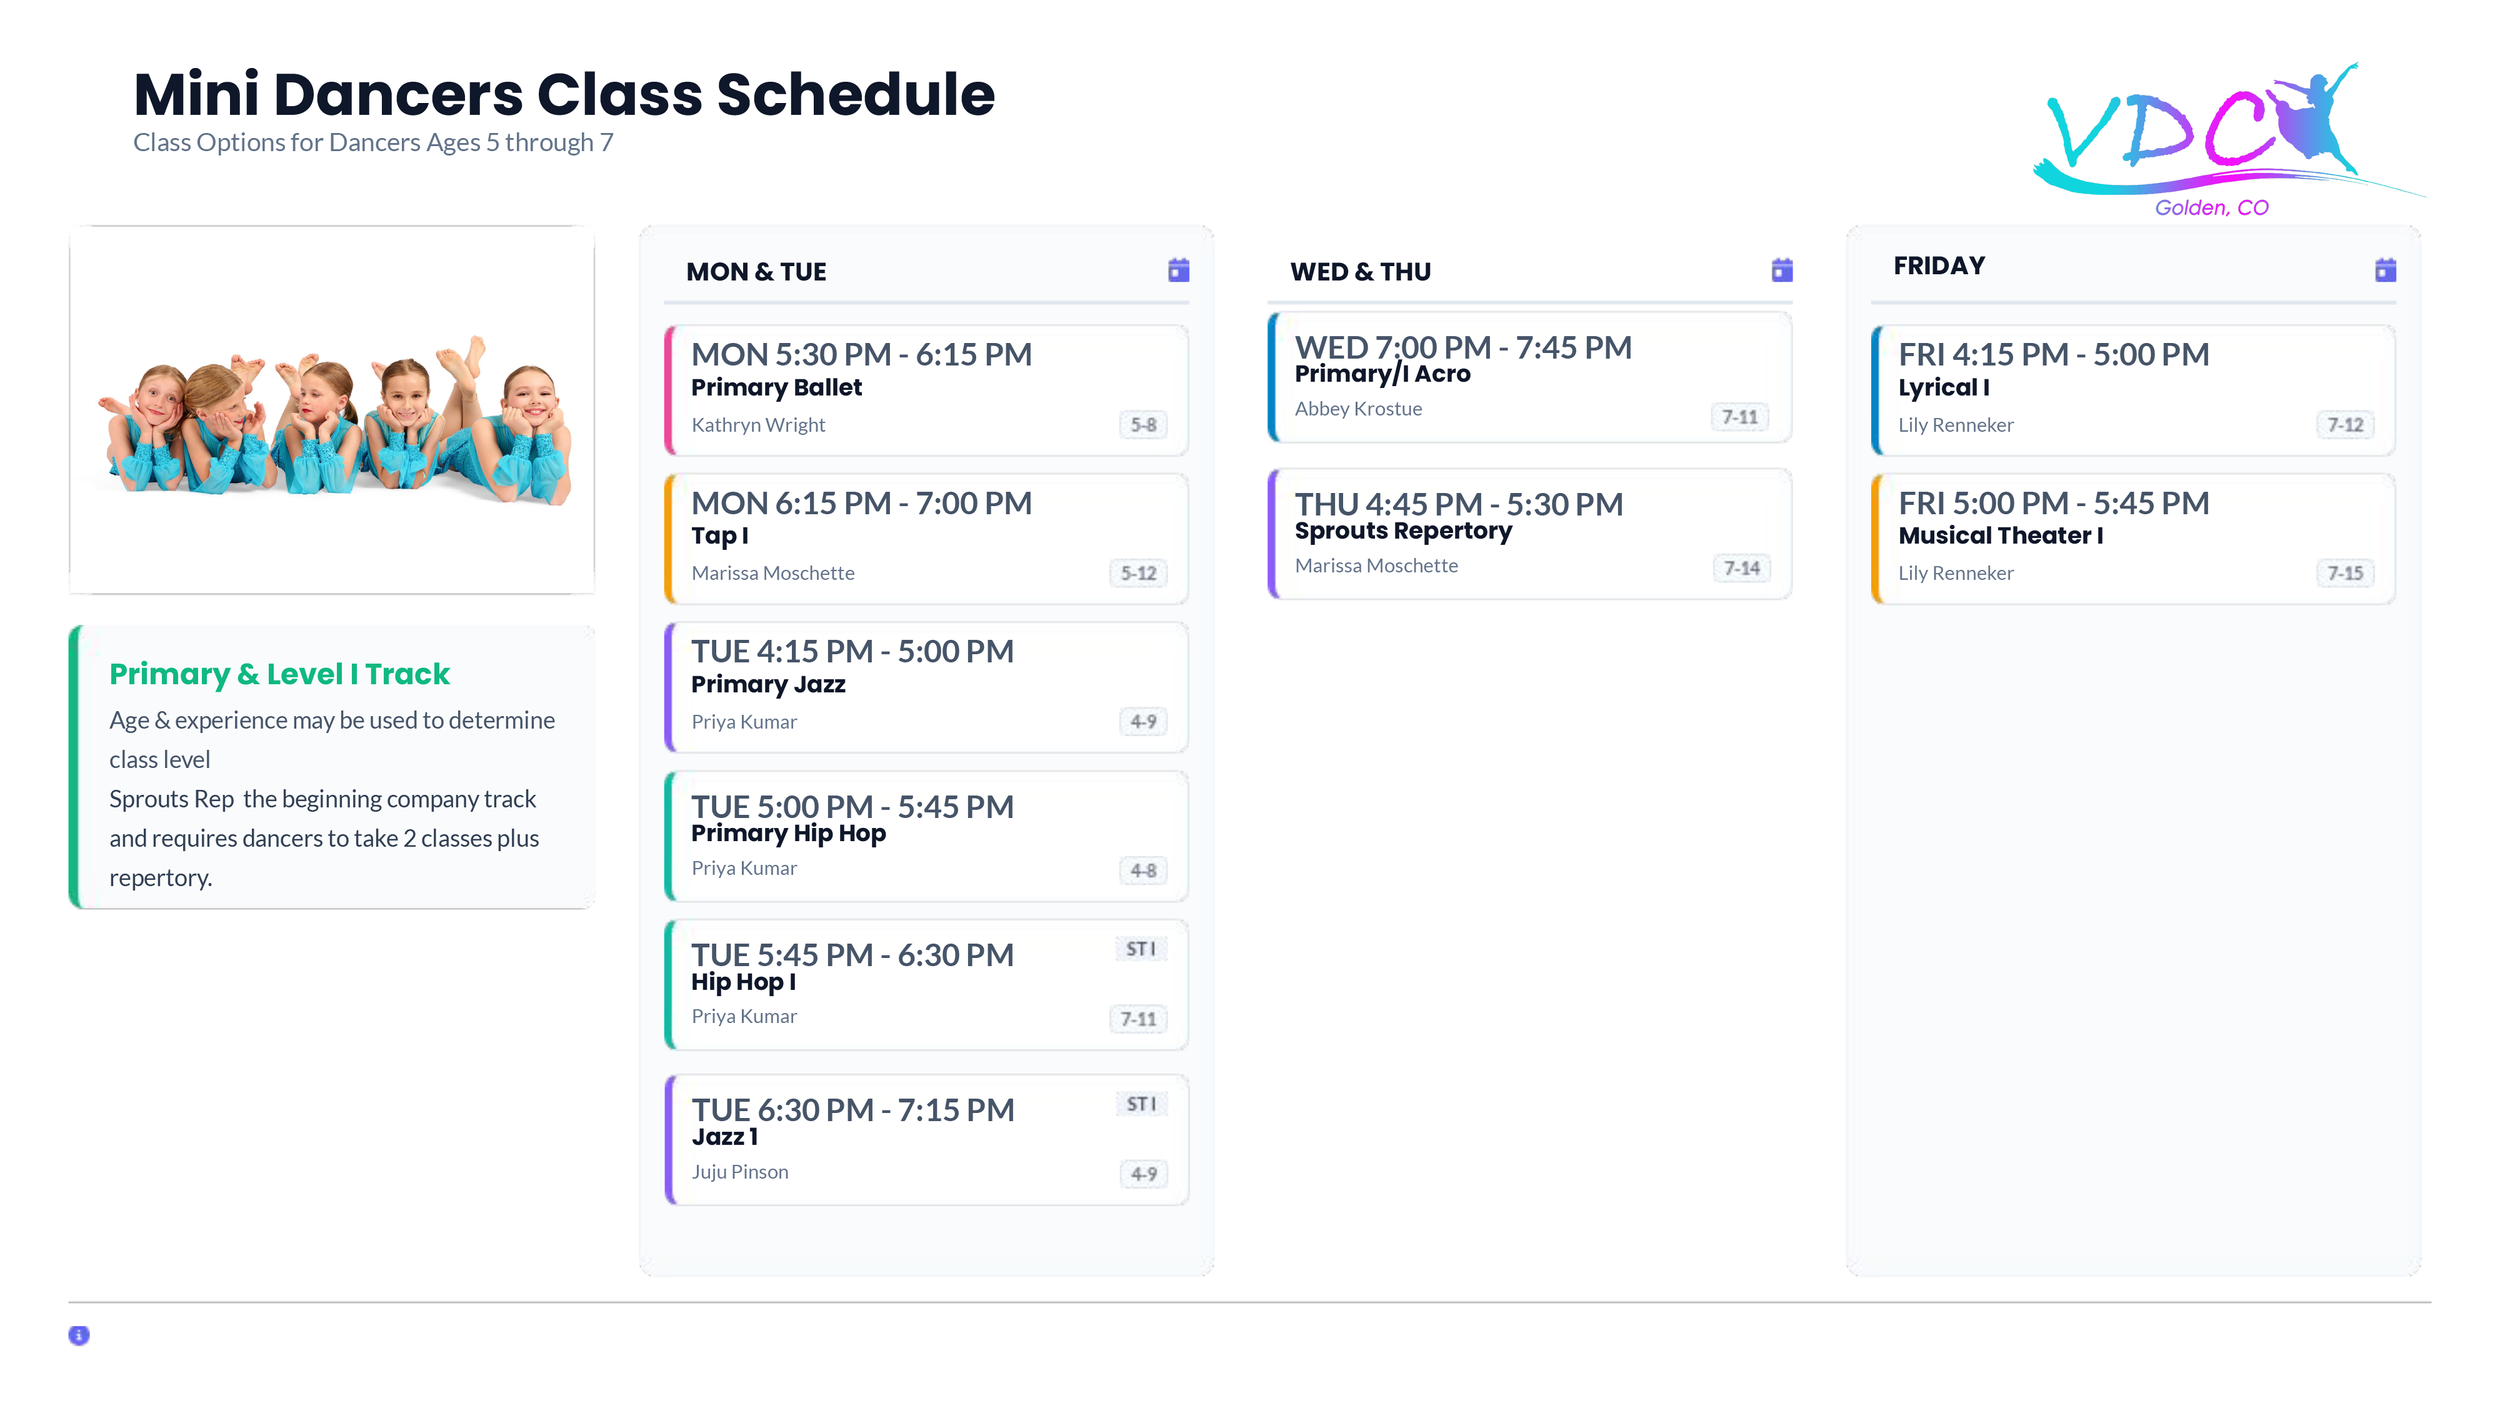The height and width of the screenshot is (1406, 2500).
Task: Select the Primary Hip Hop class card
Action: pyautogui.click(x=926, y=836)
